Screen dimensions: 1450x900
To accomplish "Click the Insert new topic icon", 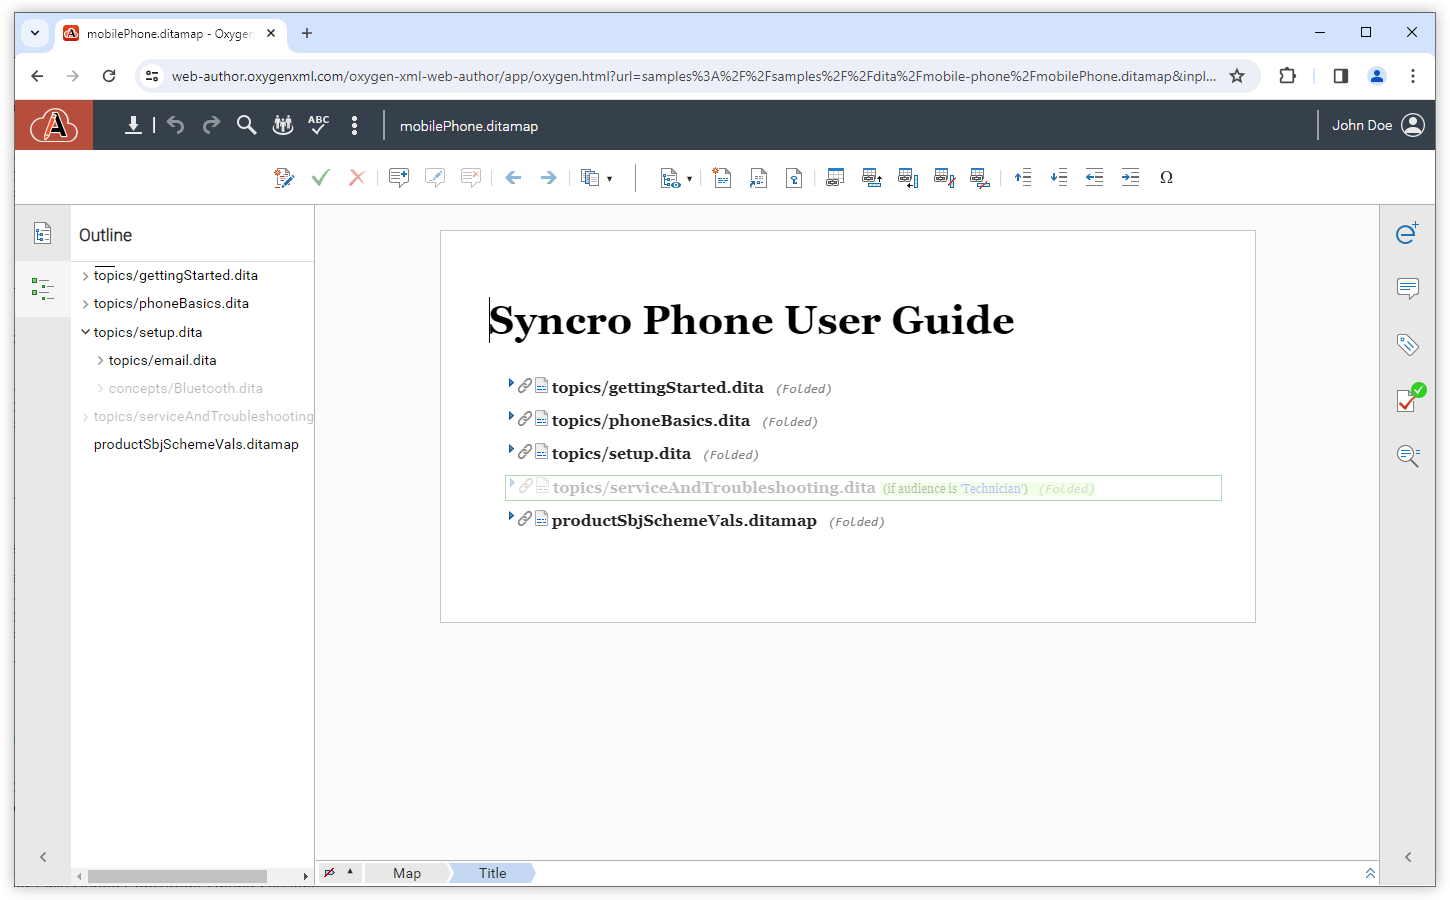I will point(722,178).
